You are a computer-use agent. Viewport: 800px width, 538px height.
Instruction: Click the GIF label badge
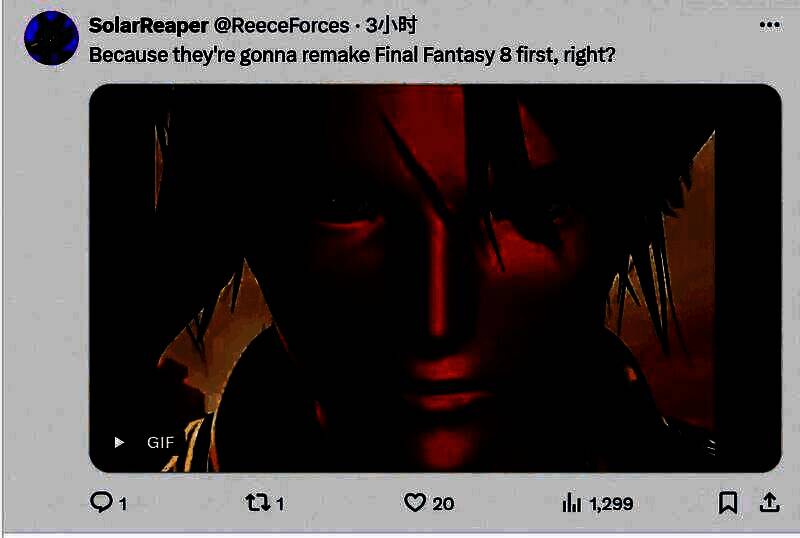[161, 443]
